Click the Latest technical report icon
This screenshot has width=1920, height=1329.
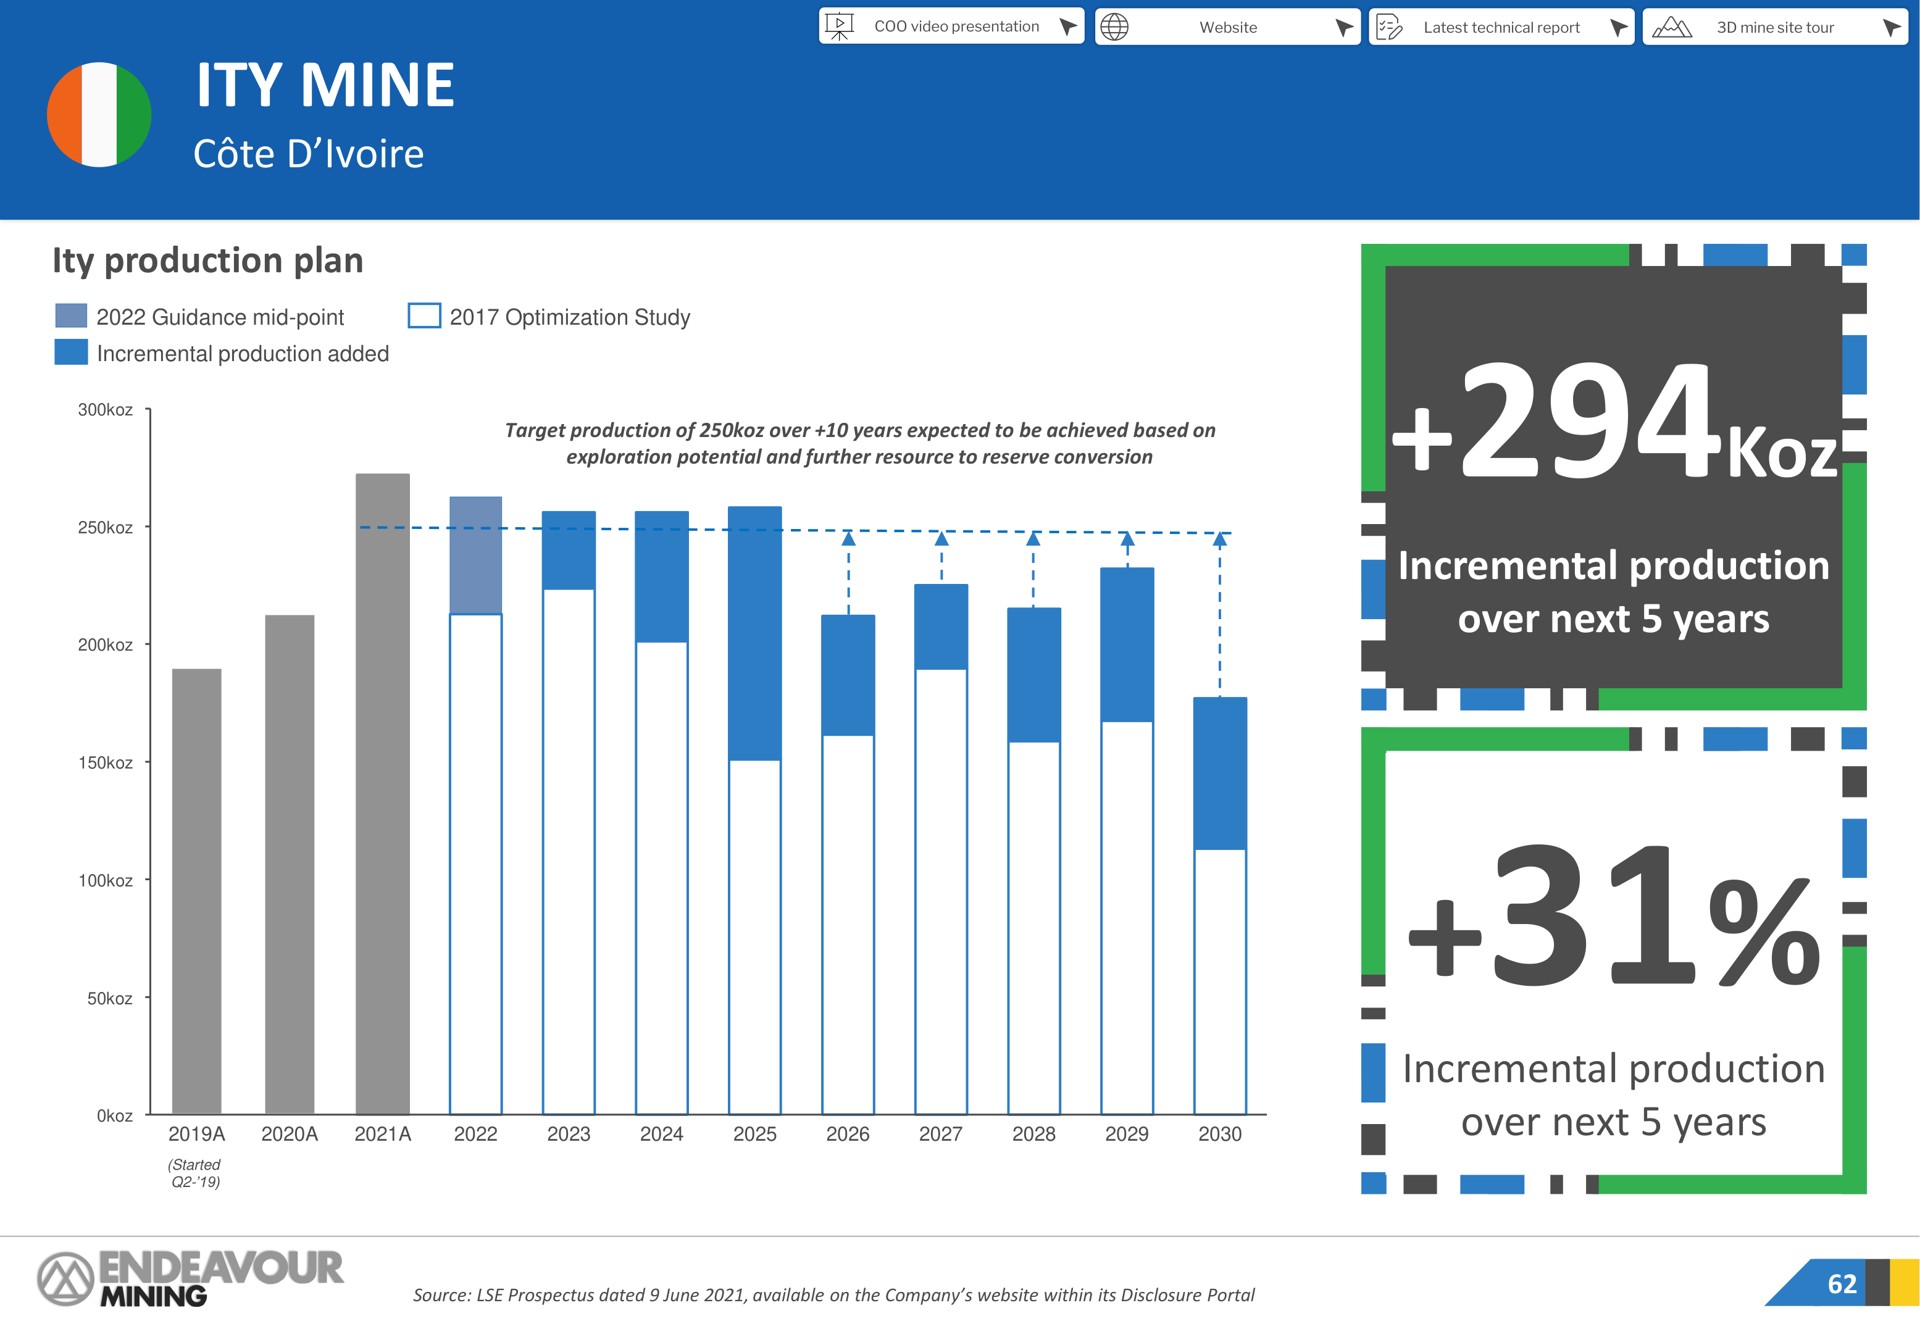pos(1393,23)
